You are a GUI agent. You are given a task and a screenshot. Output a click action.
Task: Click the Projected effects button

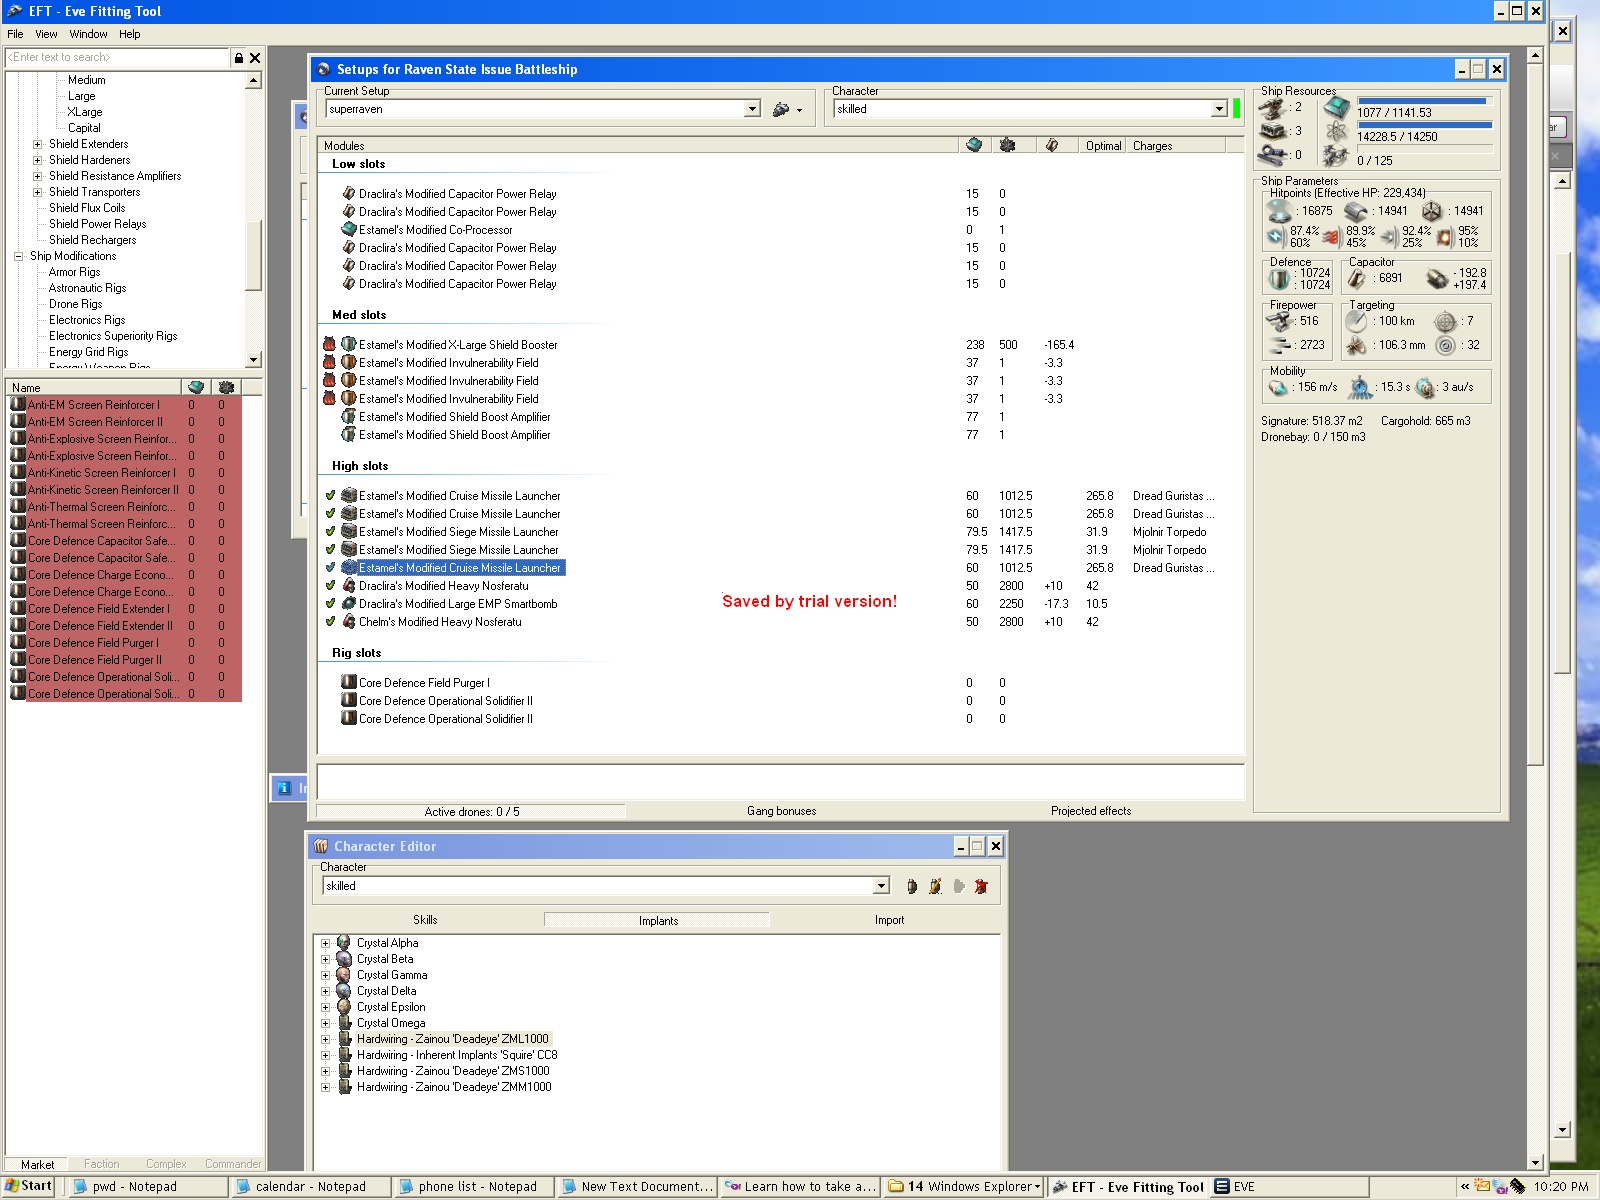[1091, 811]
